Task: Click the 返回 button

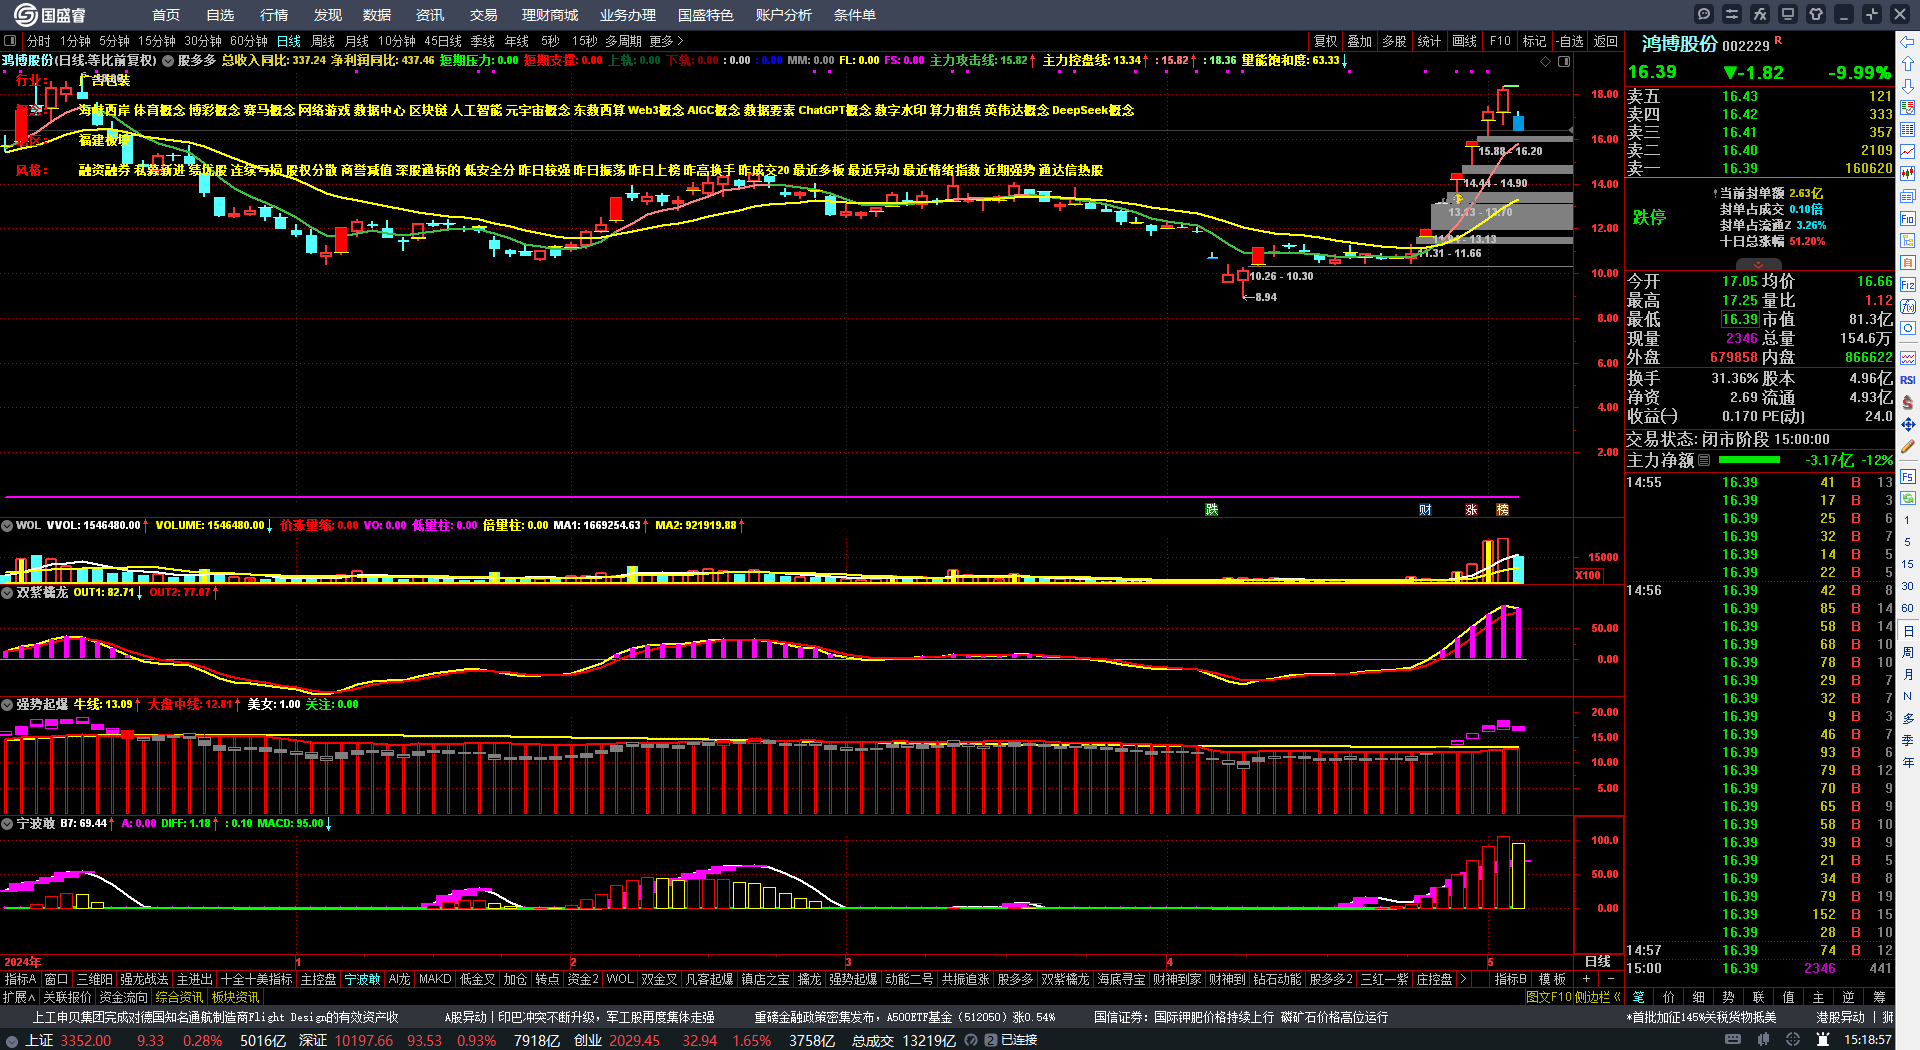Action: coord(1606,41)
